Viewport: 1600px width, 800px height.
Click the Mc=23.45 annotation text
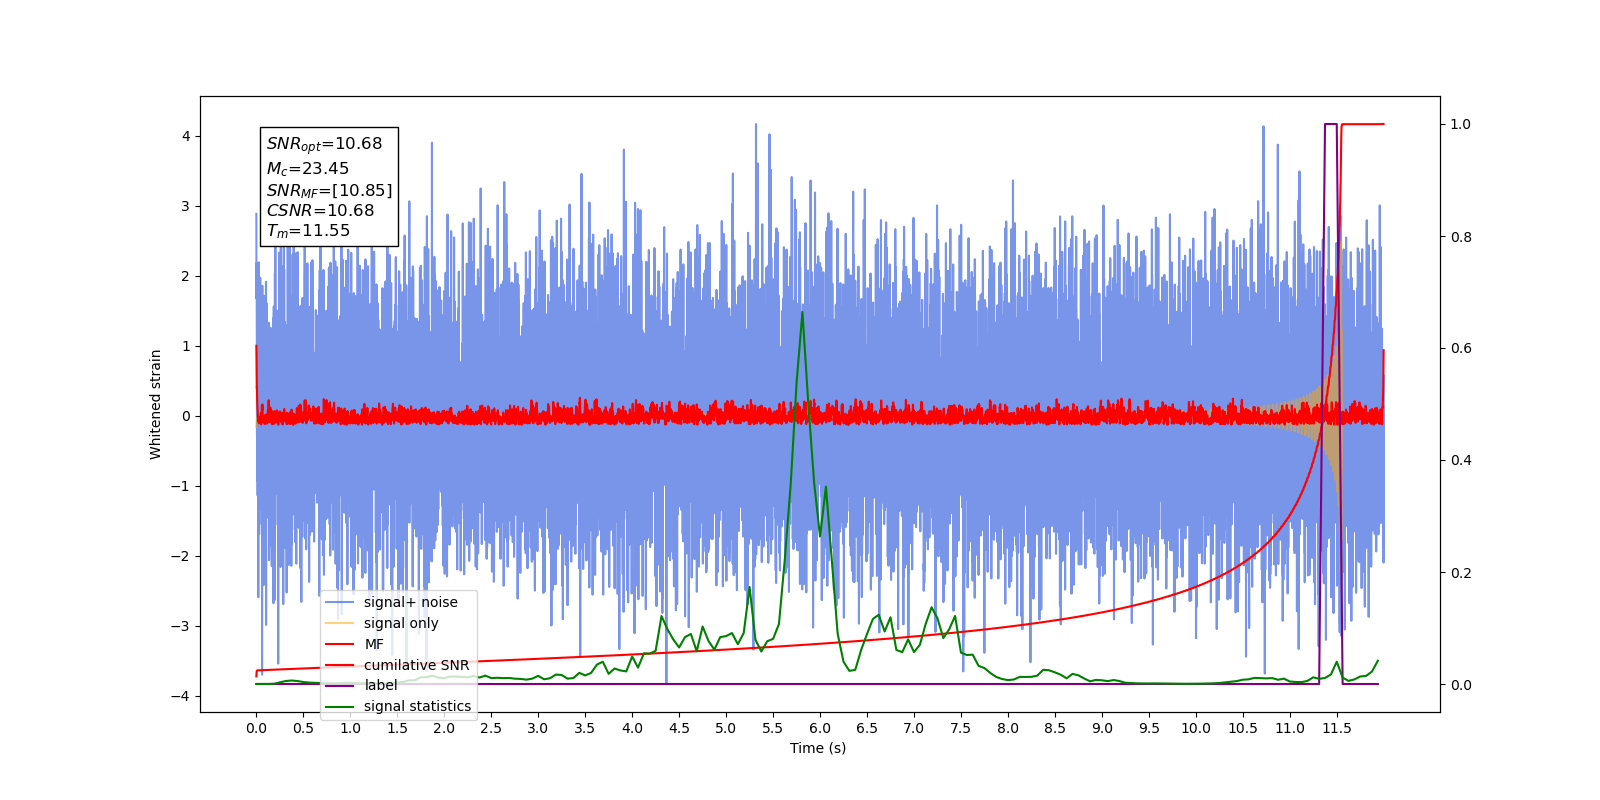(307, 169)
